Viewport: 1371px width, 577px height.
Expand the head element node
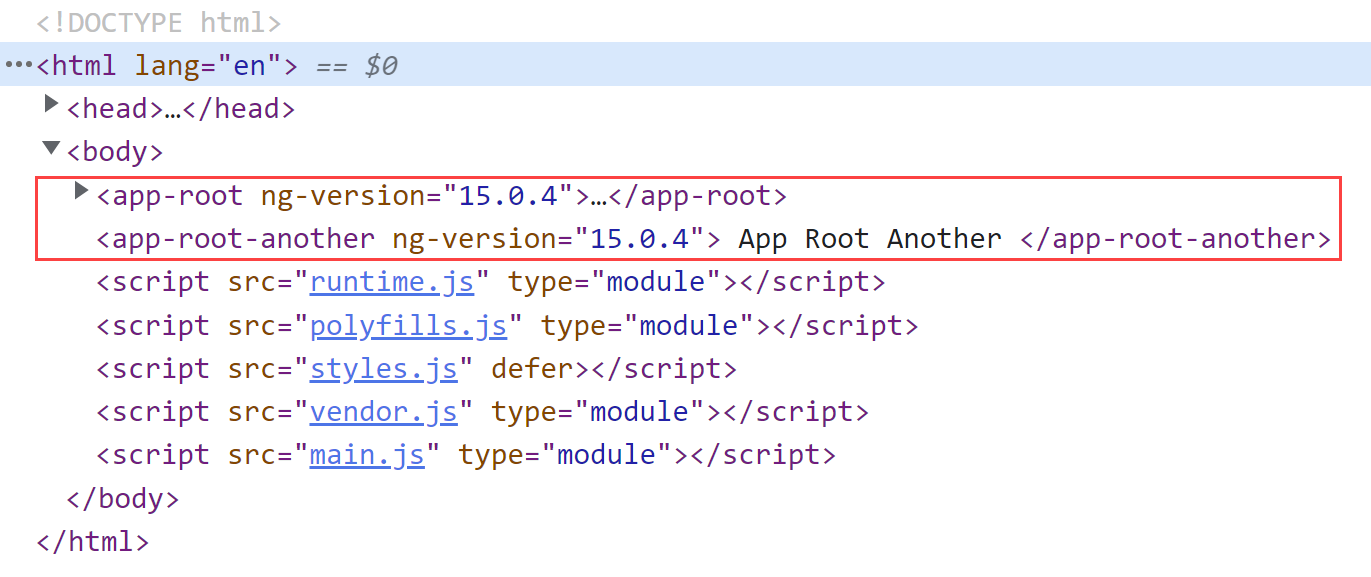pos(52,104)
